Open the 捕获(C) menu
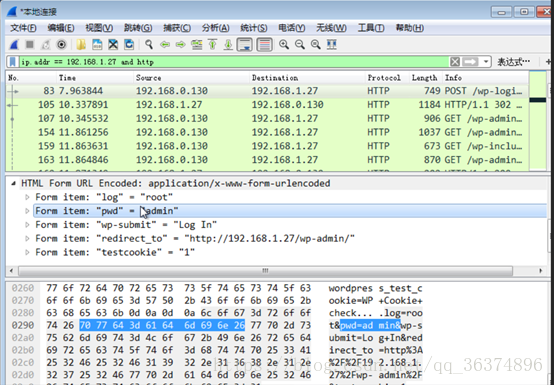Image resolution: width=554 pixels, height=385 pixels. tap(177, 28)
